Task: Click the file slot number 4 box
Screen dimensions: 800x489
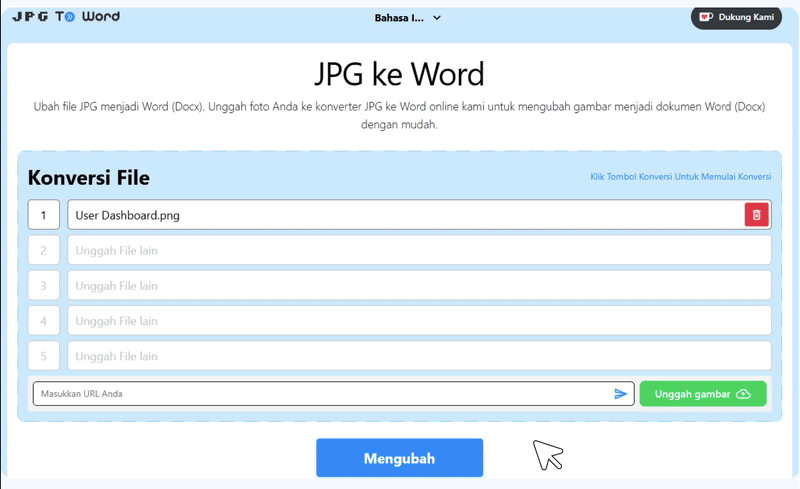Action: 43,321
